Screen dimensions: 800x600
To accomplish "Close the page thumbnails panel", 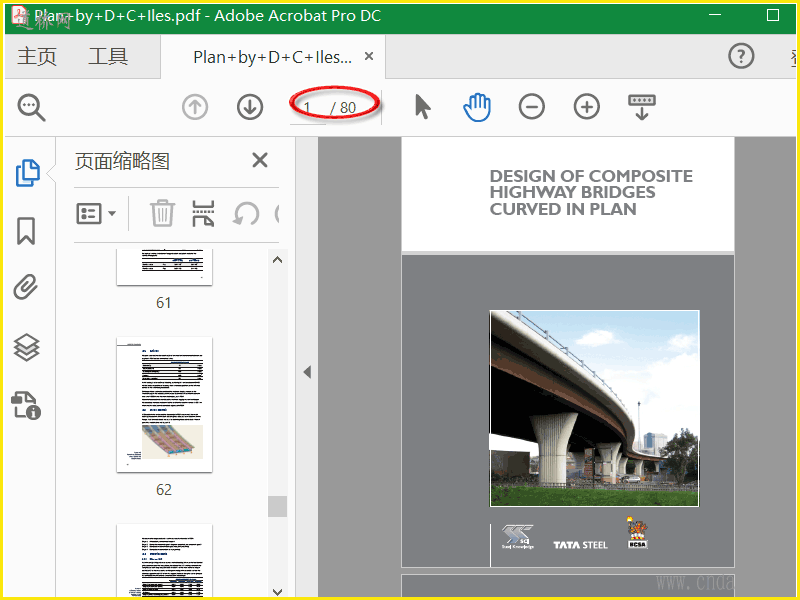I will (x=260, y=160).
